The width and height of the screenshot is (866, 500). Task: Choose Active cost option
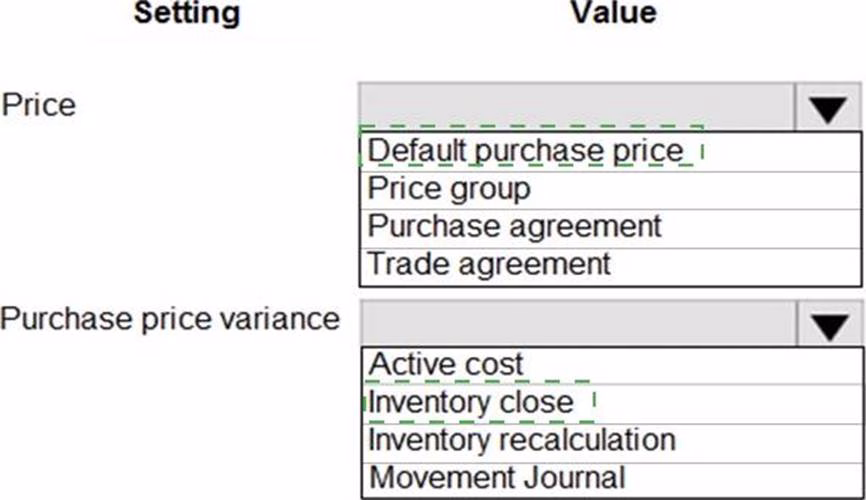(446, 365)
